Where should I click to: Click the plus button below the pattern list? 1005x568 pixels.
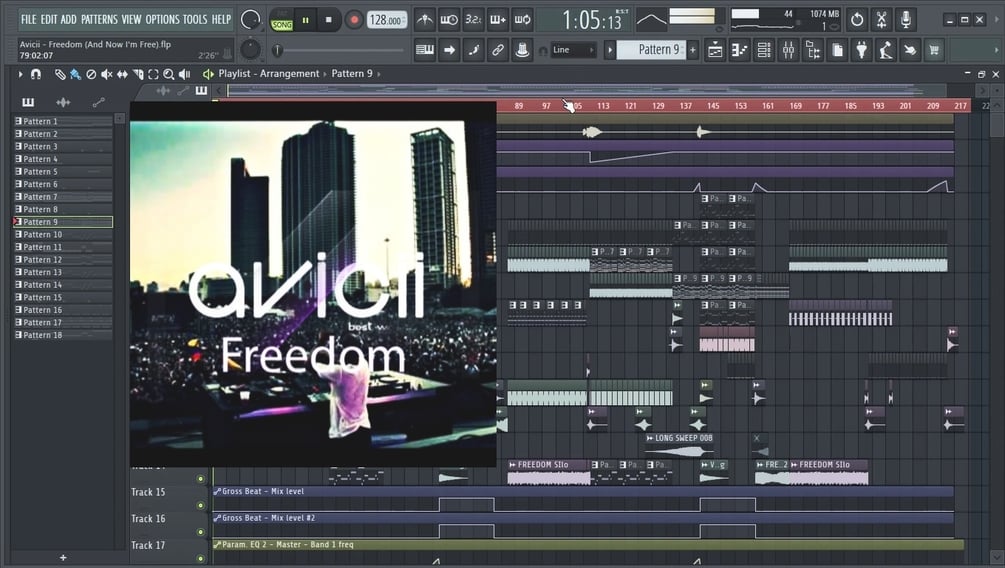63,558
